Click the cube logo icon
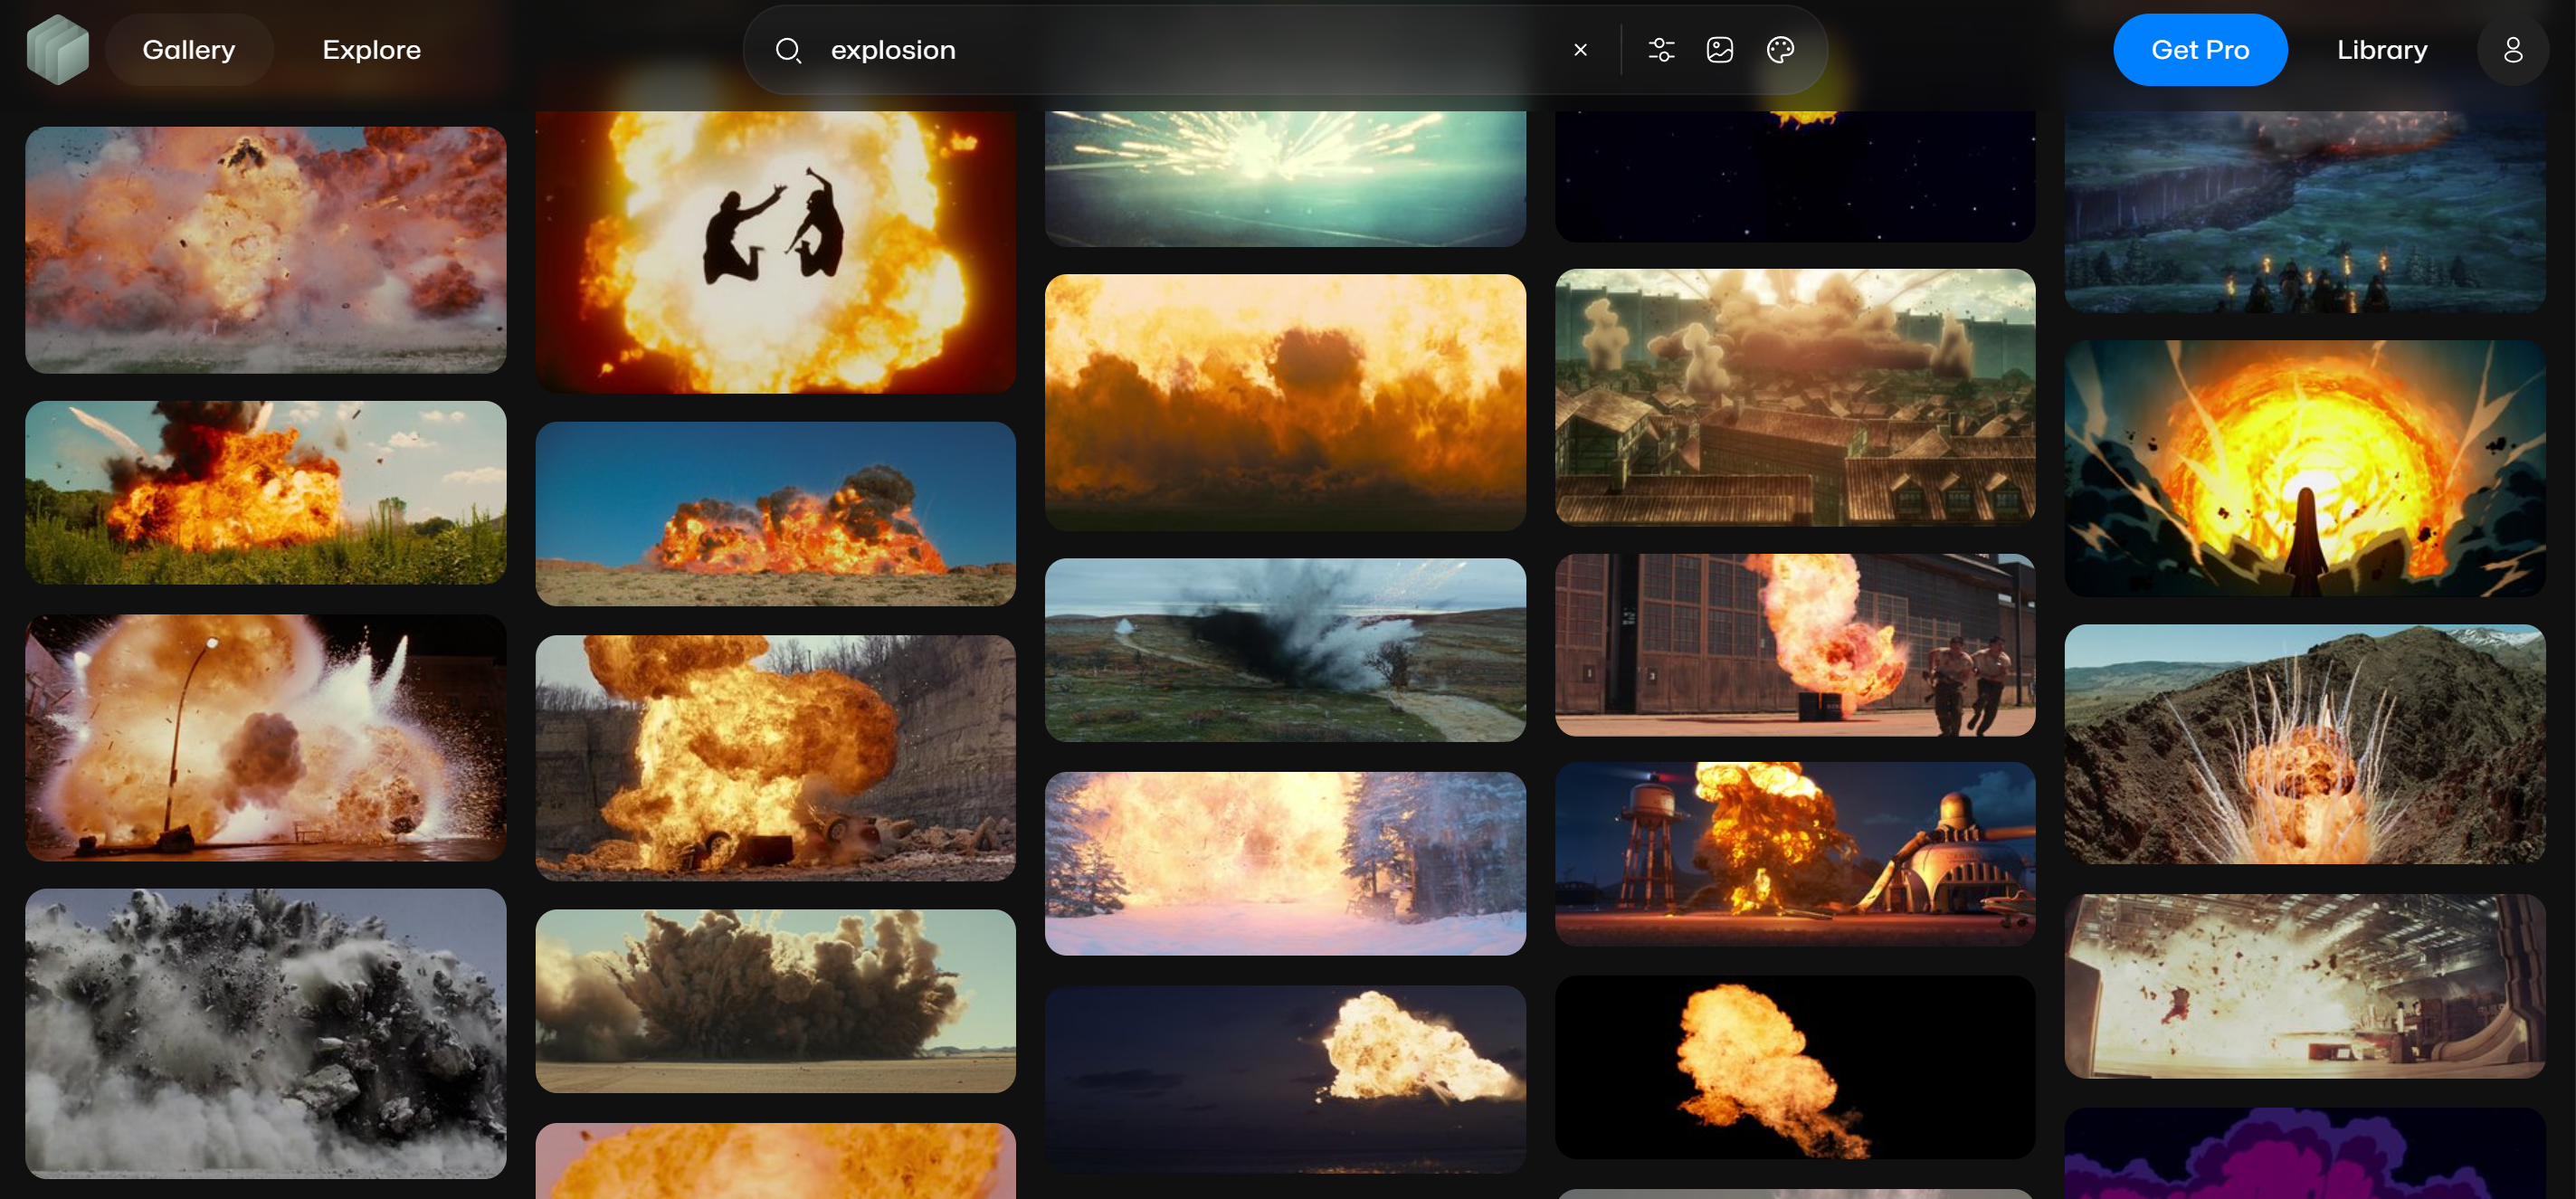 (x=58, y=50)
